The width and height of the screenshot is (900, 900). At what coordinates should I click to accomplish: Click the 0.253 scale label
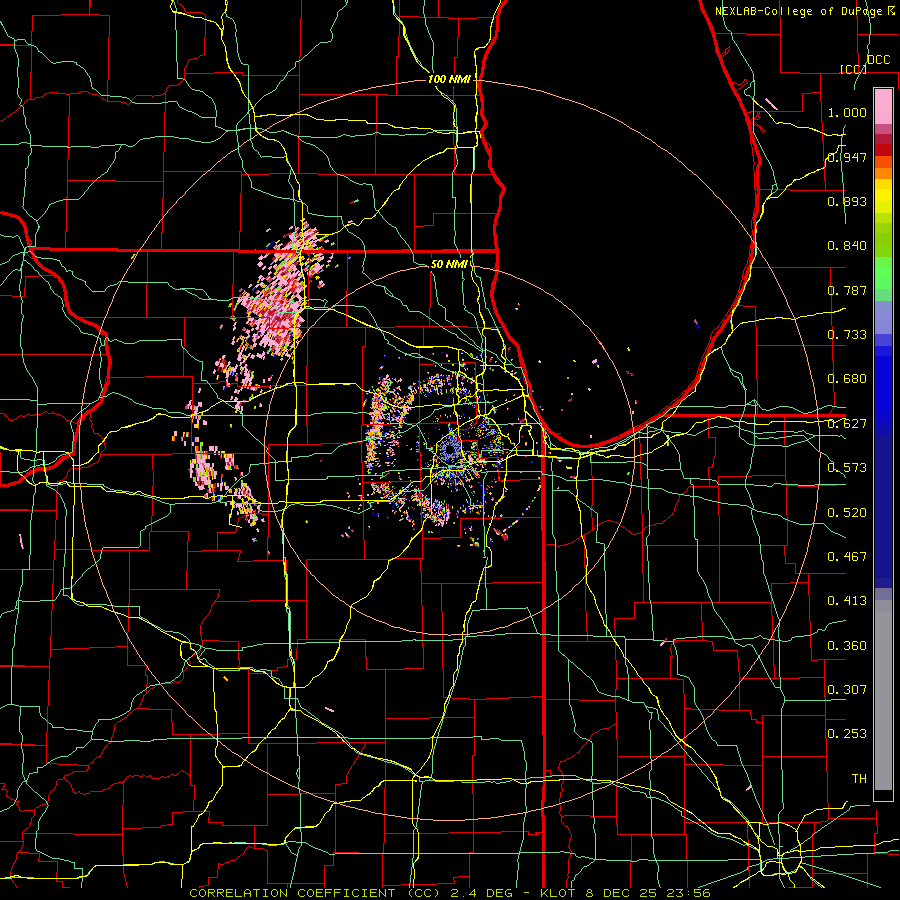point(847,734)
